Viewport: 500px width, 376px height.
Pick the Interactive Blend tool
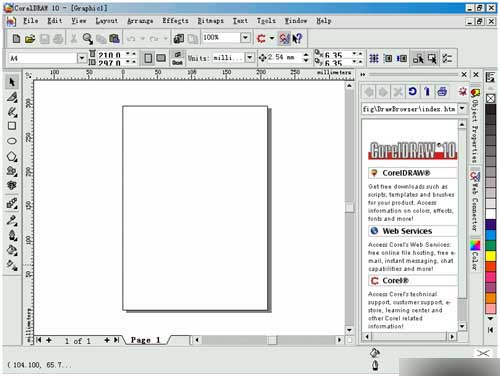point(12,203)
